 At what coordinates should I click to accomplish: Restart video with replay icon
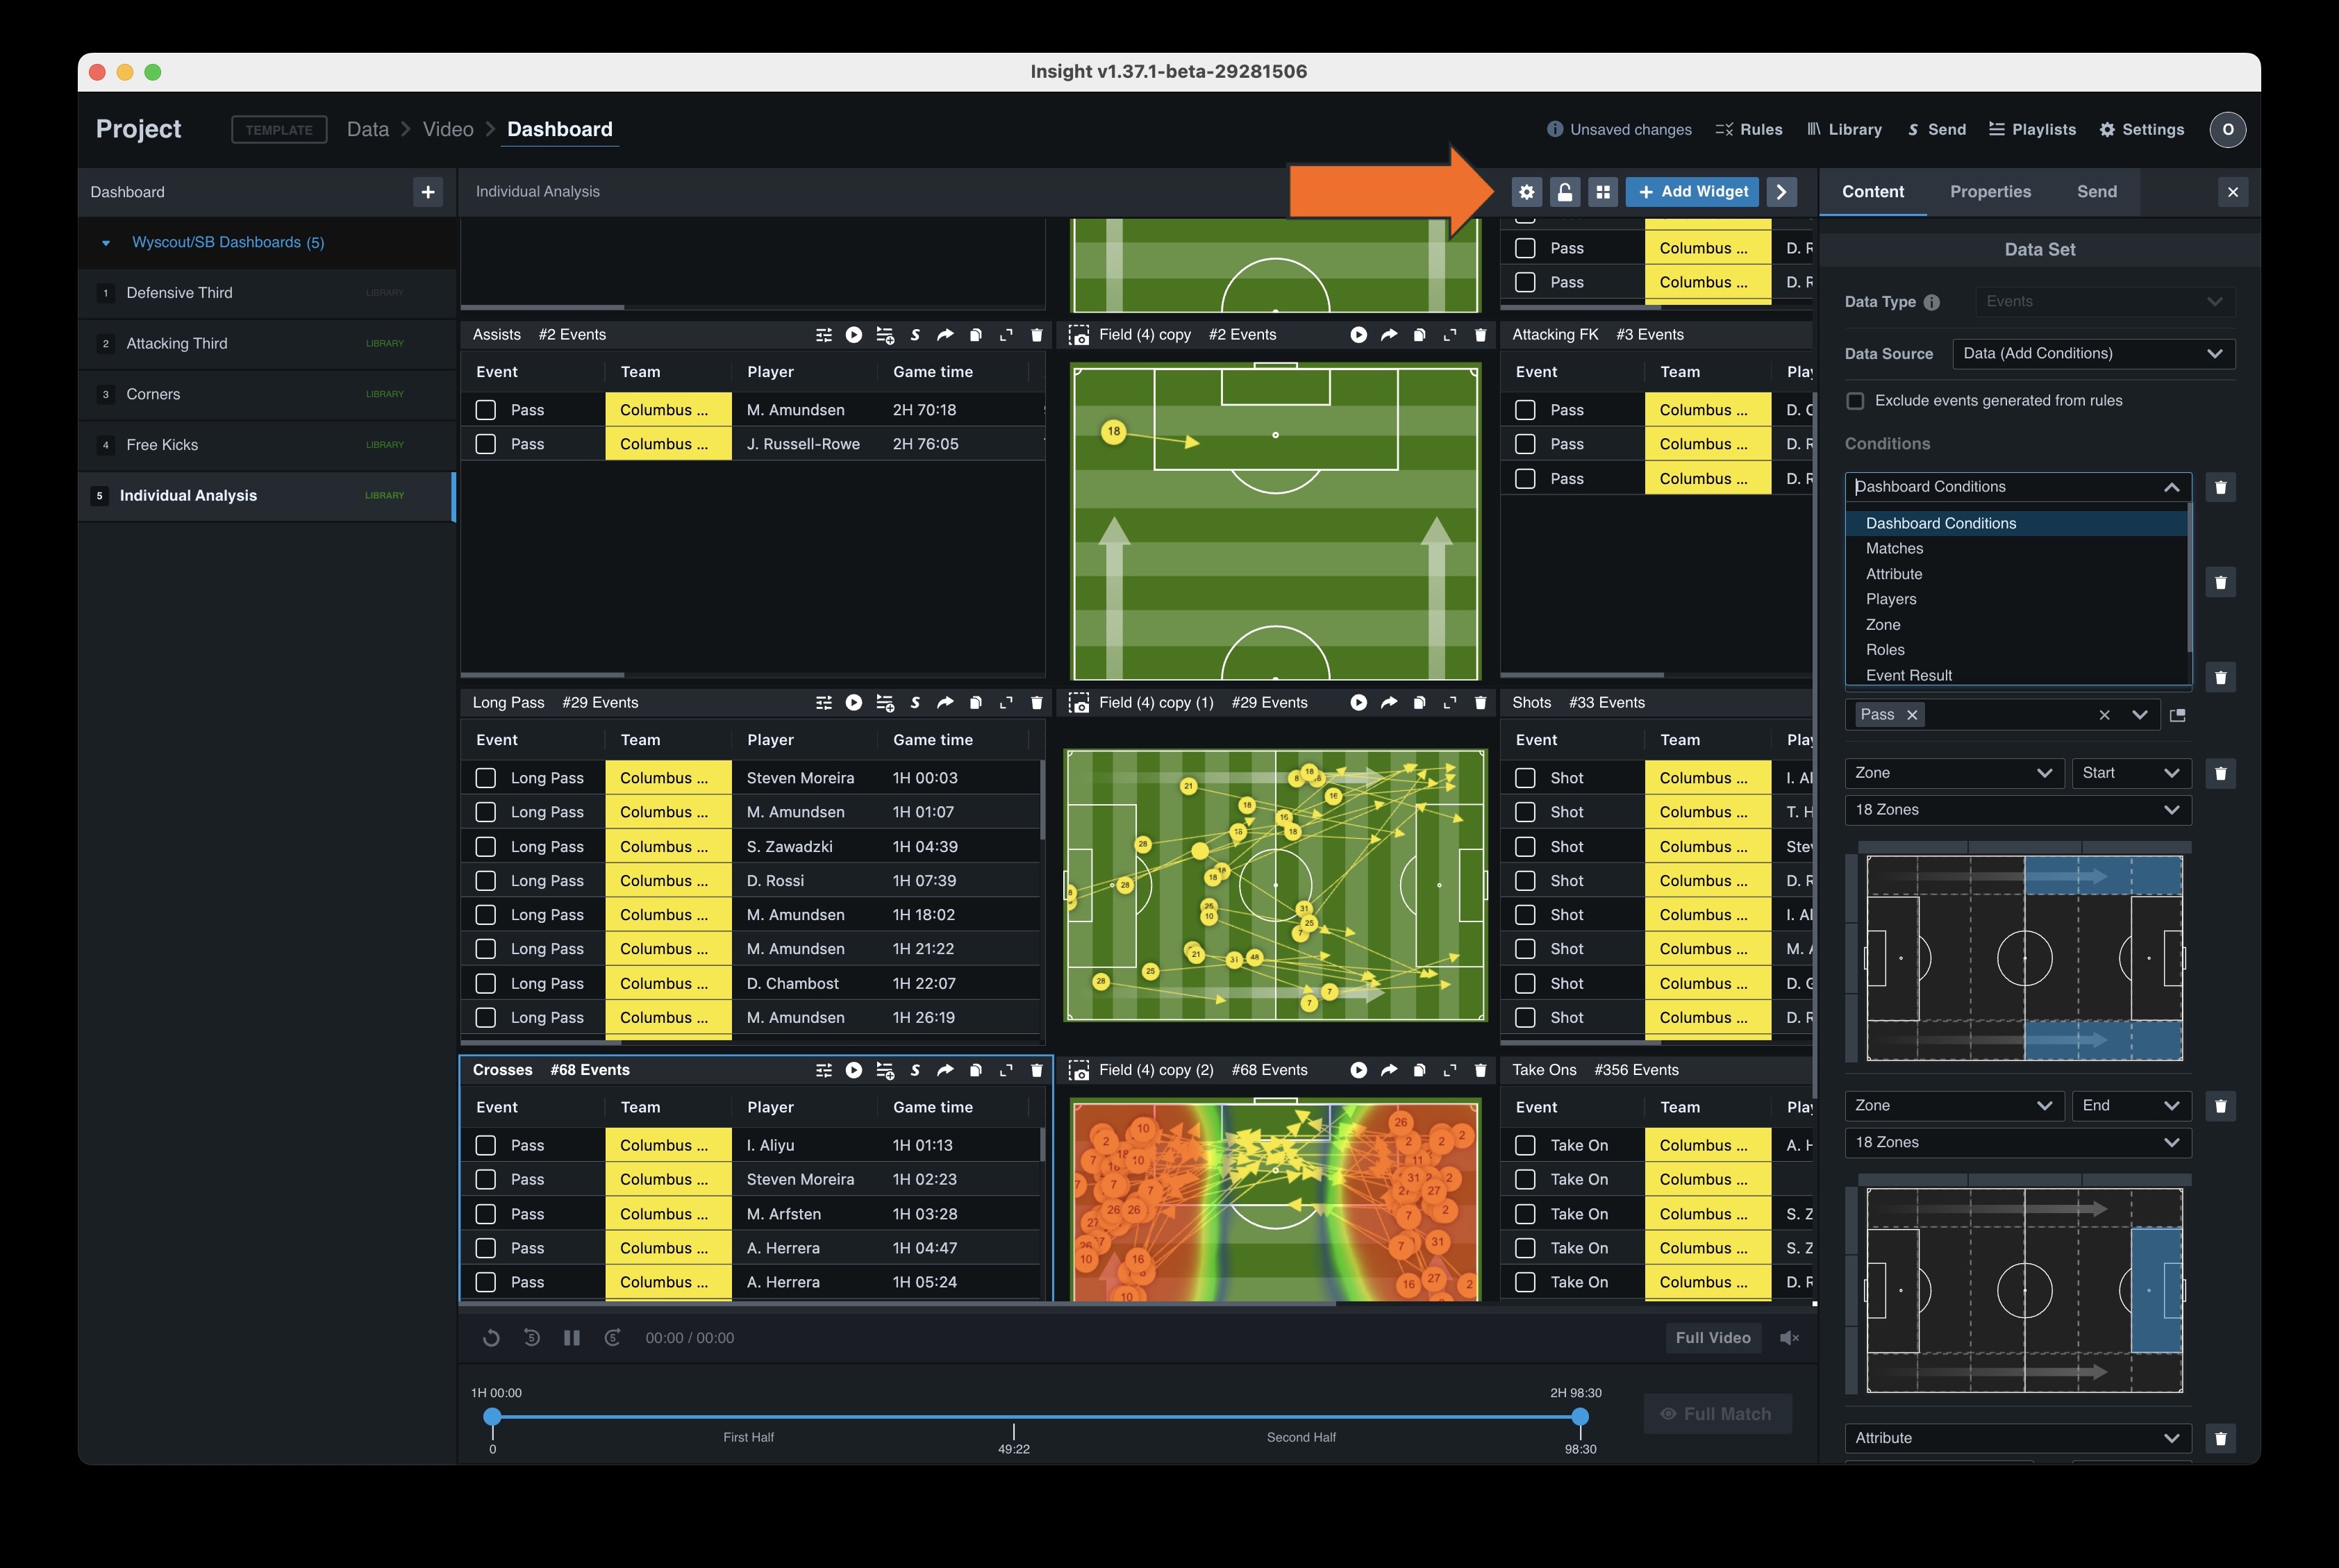click(491, 1338)
